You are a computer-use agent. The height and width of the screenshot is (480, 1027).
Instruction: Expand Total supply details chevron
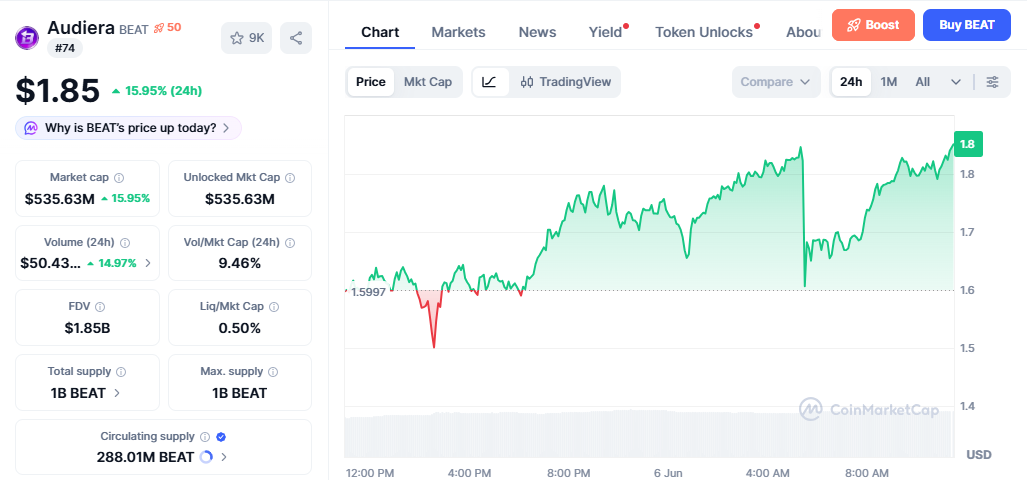click(117, 393)
